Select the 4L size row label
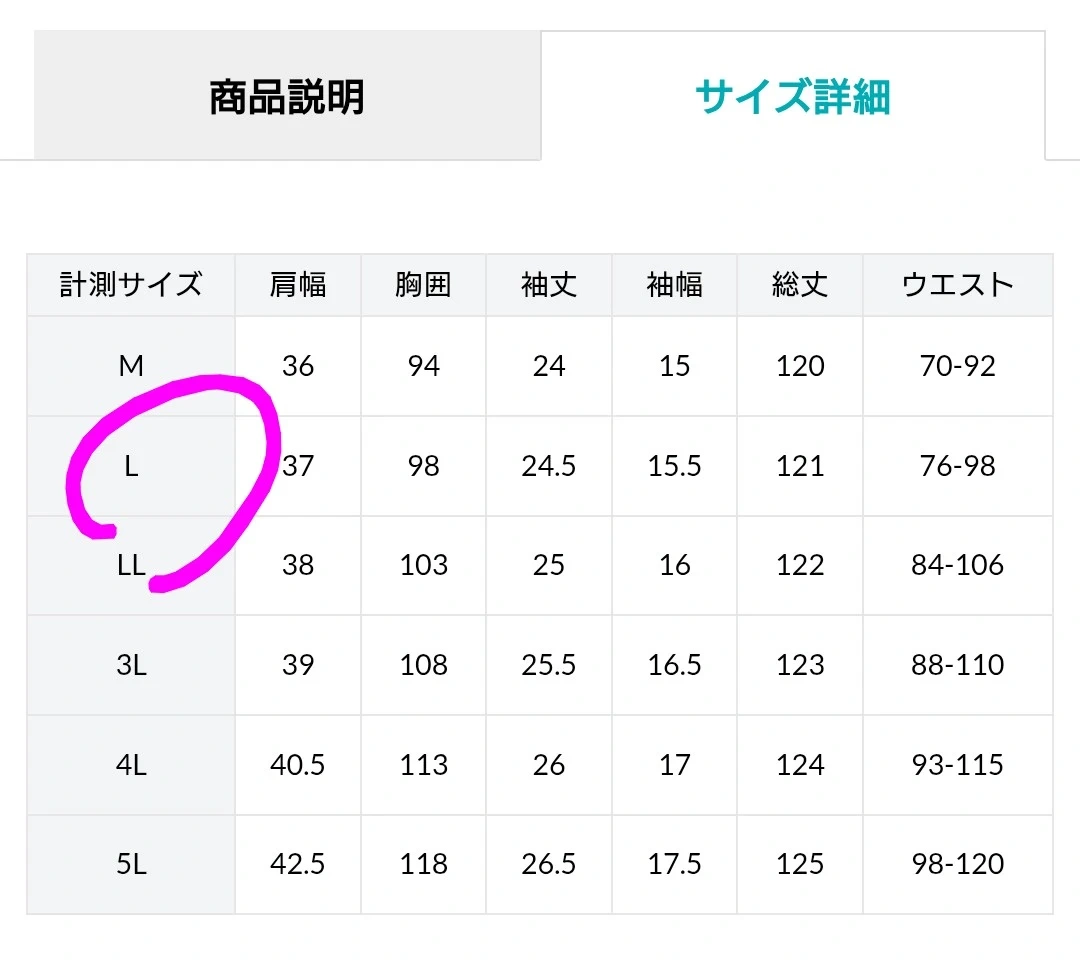The height and width of the screenshot is (961, 1080). click(131, 765)
